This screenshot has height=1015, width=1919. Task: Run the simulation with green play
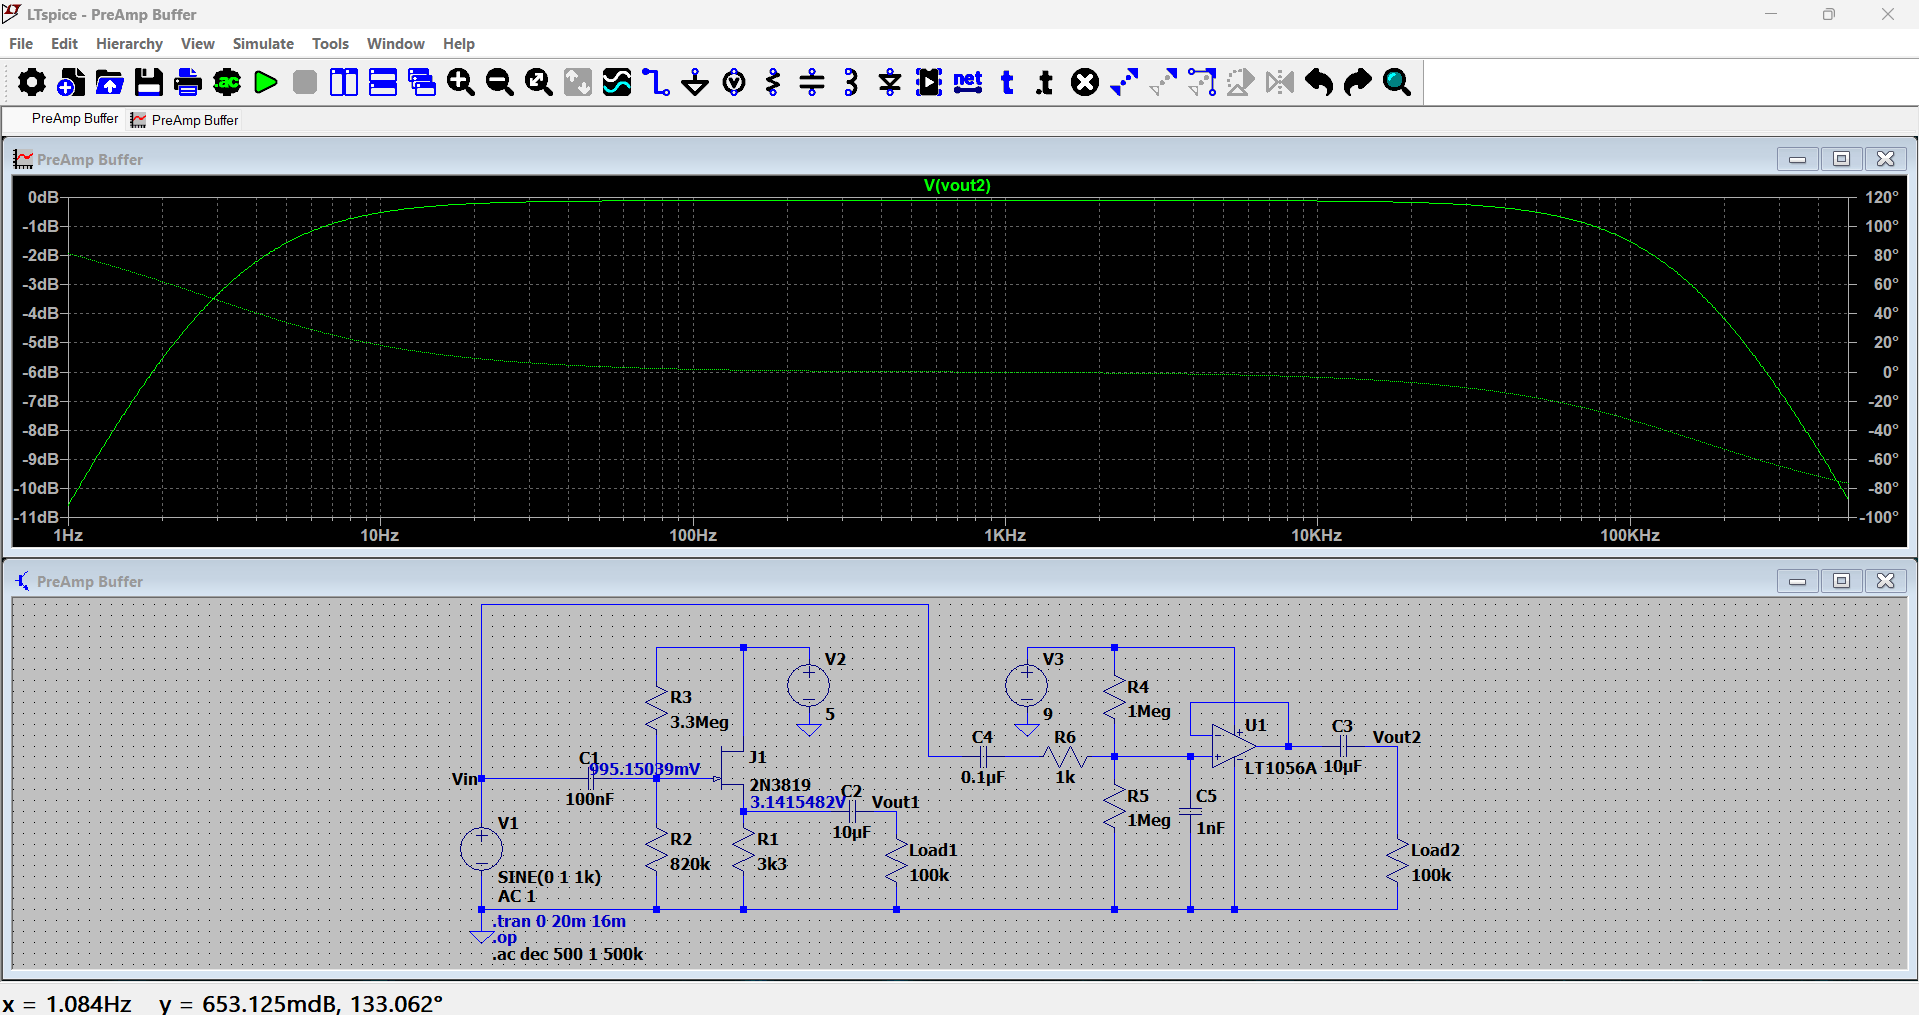click(x=266, y=82)
